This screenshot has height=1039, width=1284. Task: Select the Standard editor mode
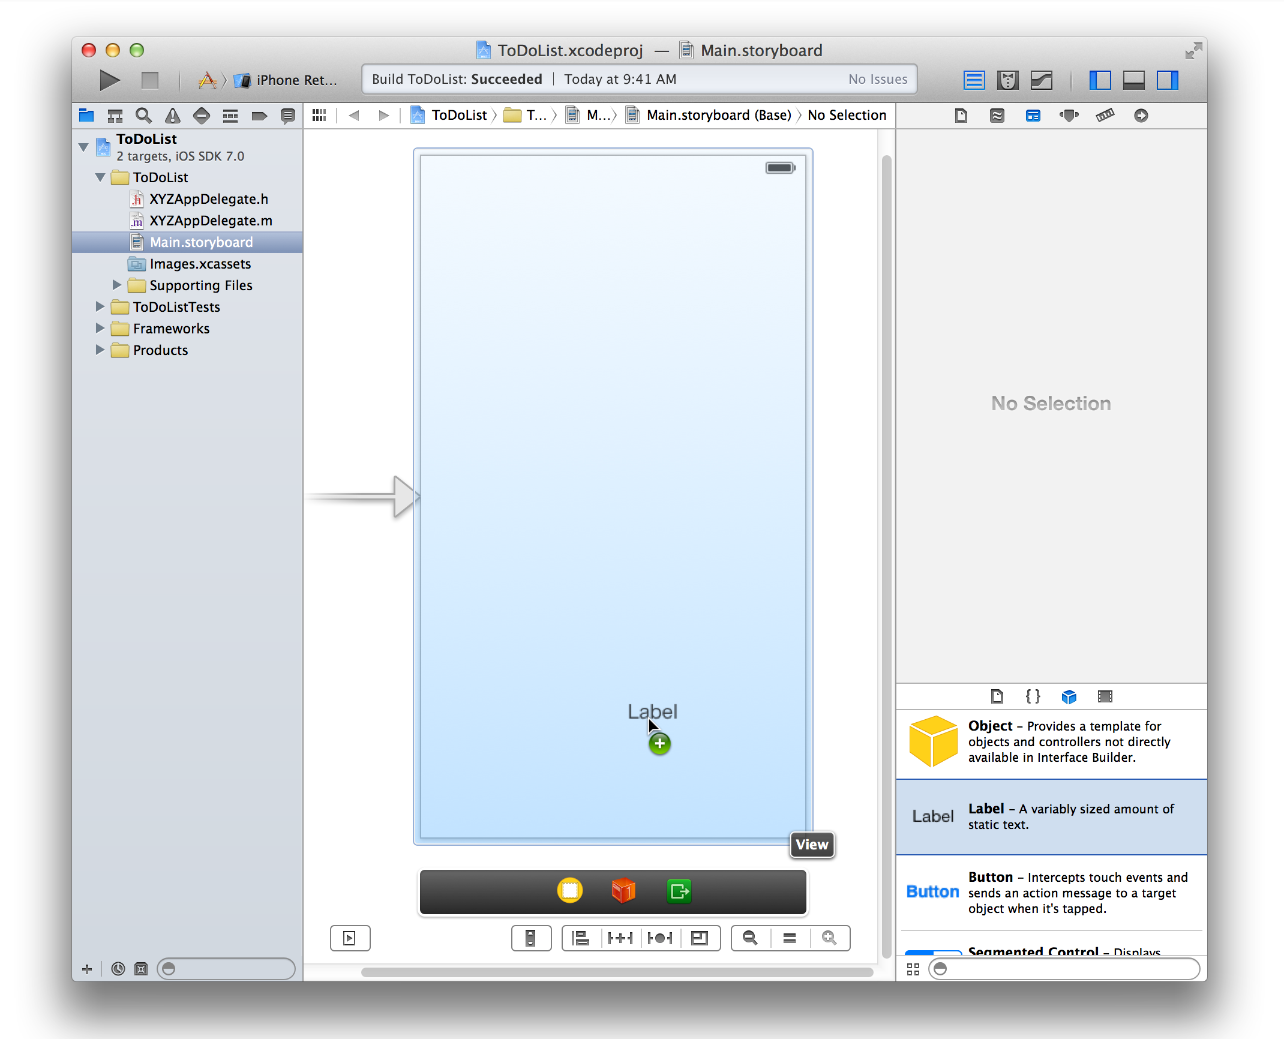(974, 80)
